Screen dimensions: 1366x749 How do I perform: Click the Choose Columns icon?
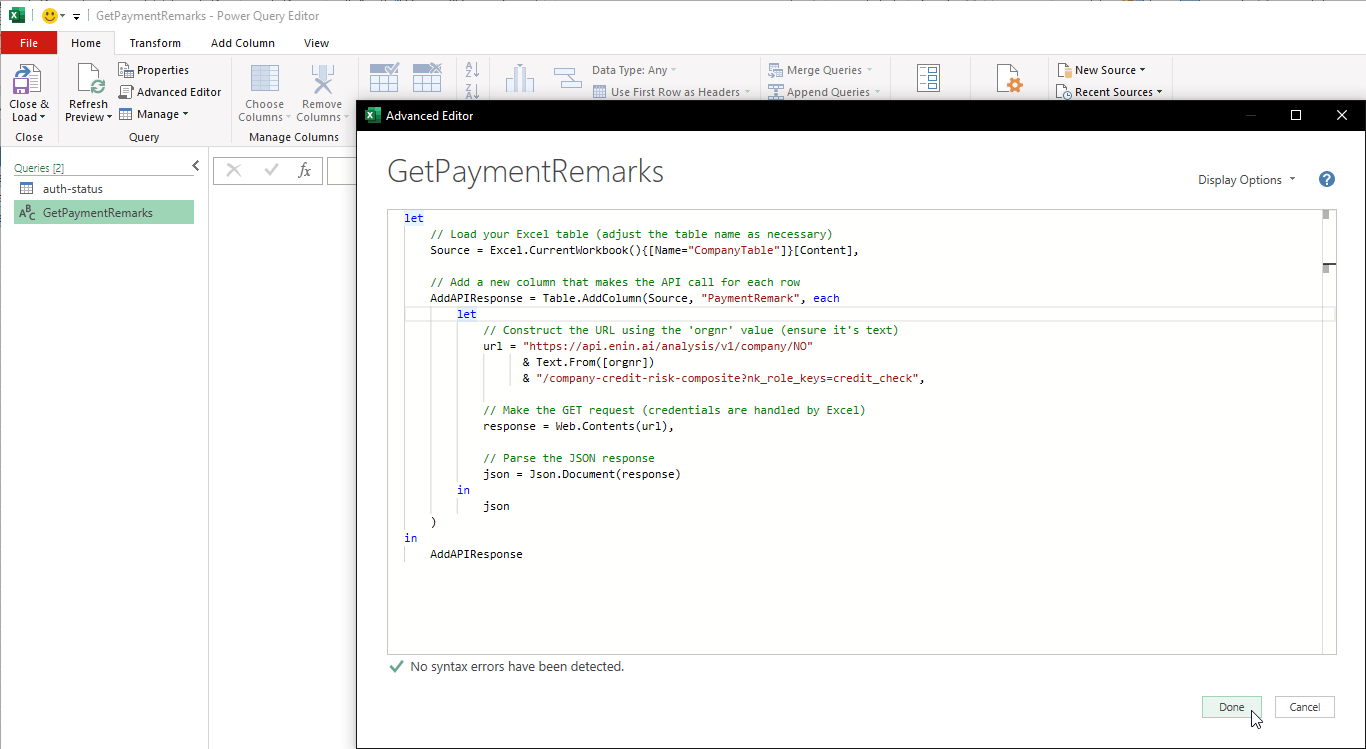point(265,79)
